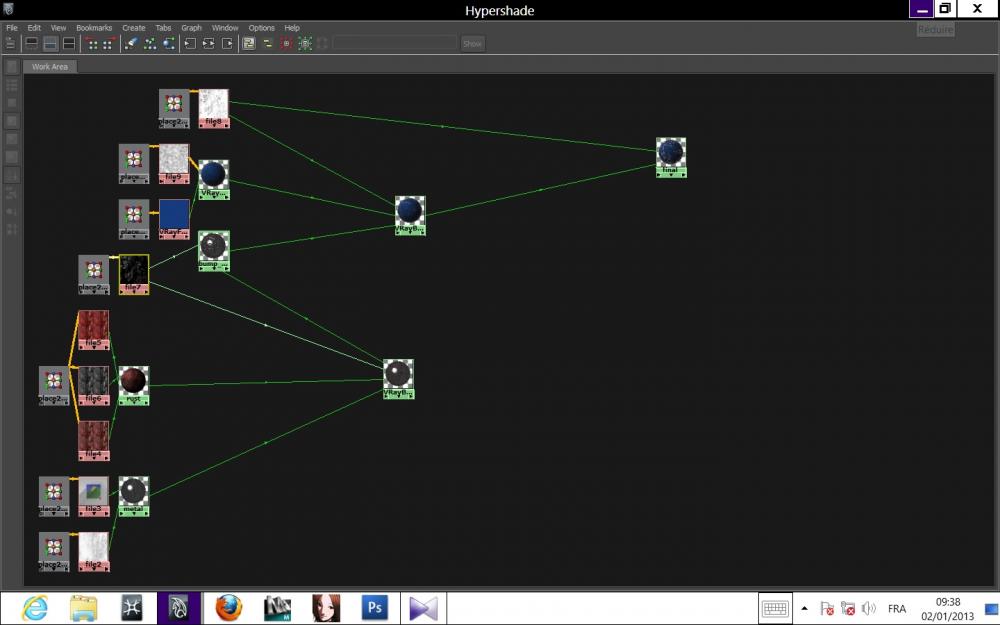Graph materials on selected objects icon

(169, 43)
